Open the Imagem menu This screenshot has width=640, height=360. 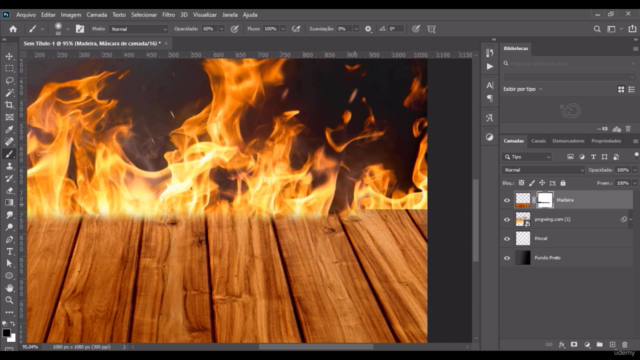coord(71,15)
